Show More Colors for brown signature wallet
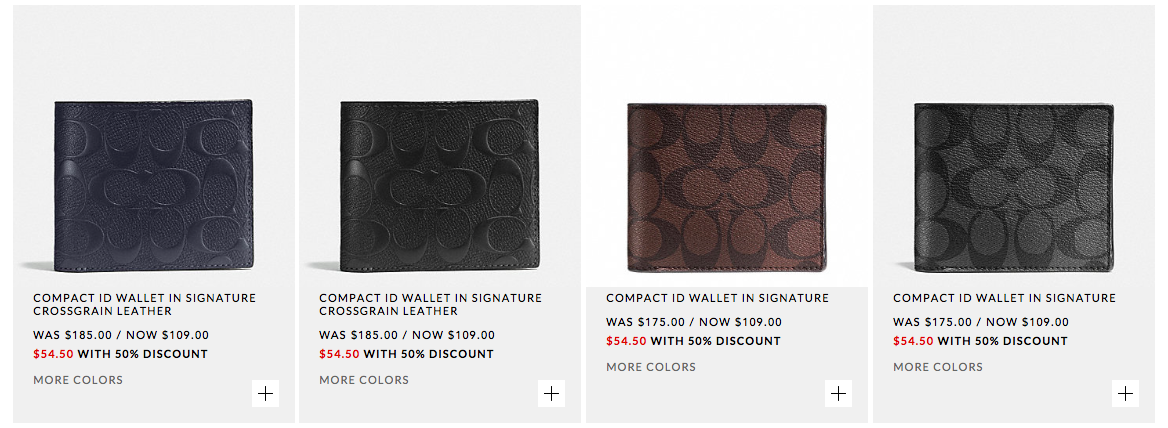Screen dimensions: 1168x428 click(651, 367)
